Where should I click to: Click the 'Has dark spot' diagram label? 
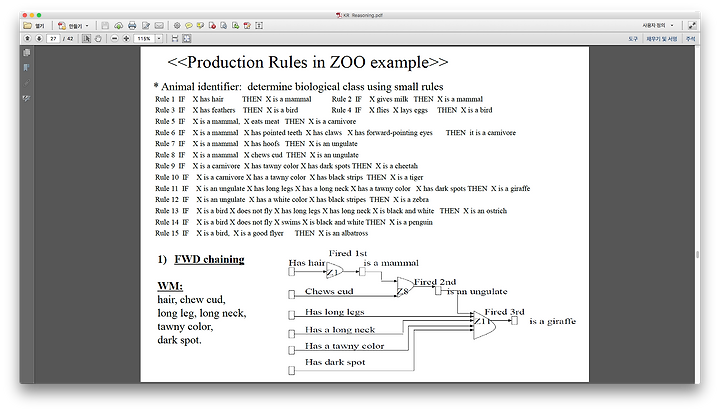click(x=335, y=362)
